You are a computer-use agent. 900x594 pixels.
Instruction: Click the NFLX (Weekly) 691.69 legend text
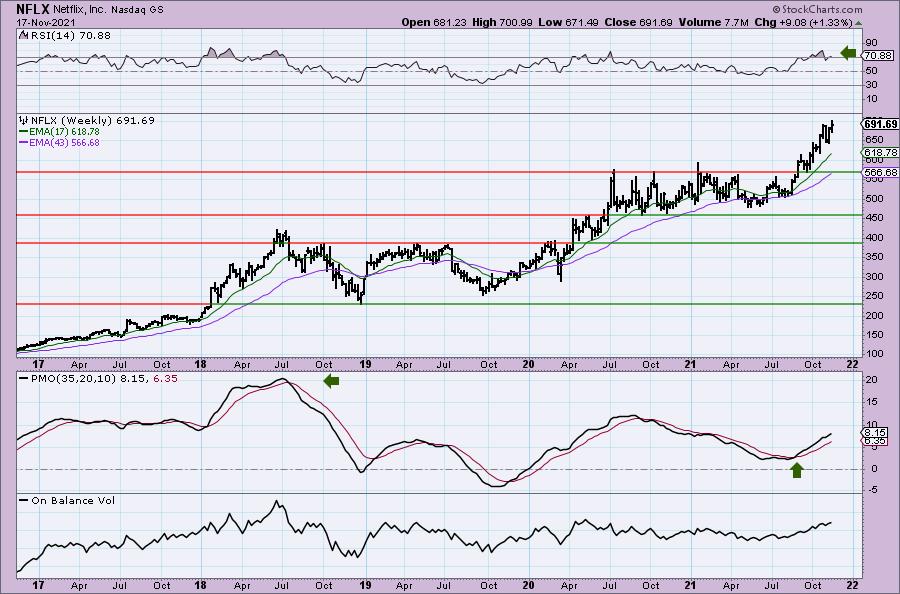[x=92, y=121]
